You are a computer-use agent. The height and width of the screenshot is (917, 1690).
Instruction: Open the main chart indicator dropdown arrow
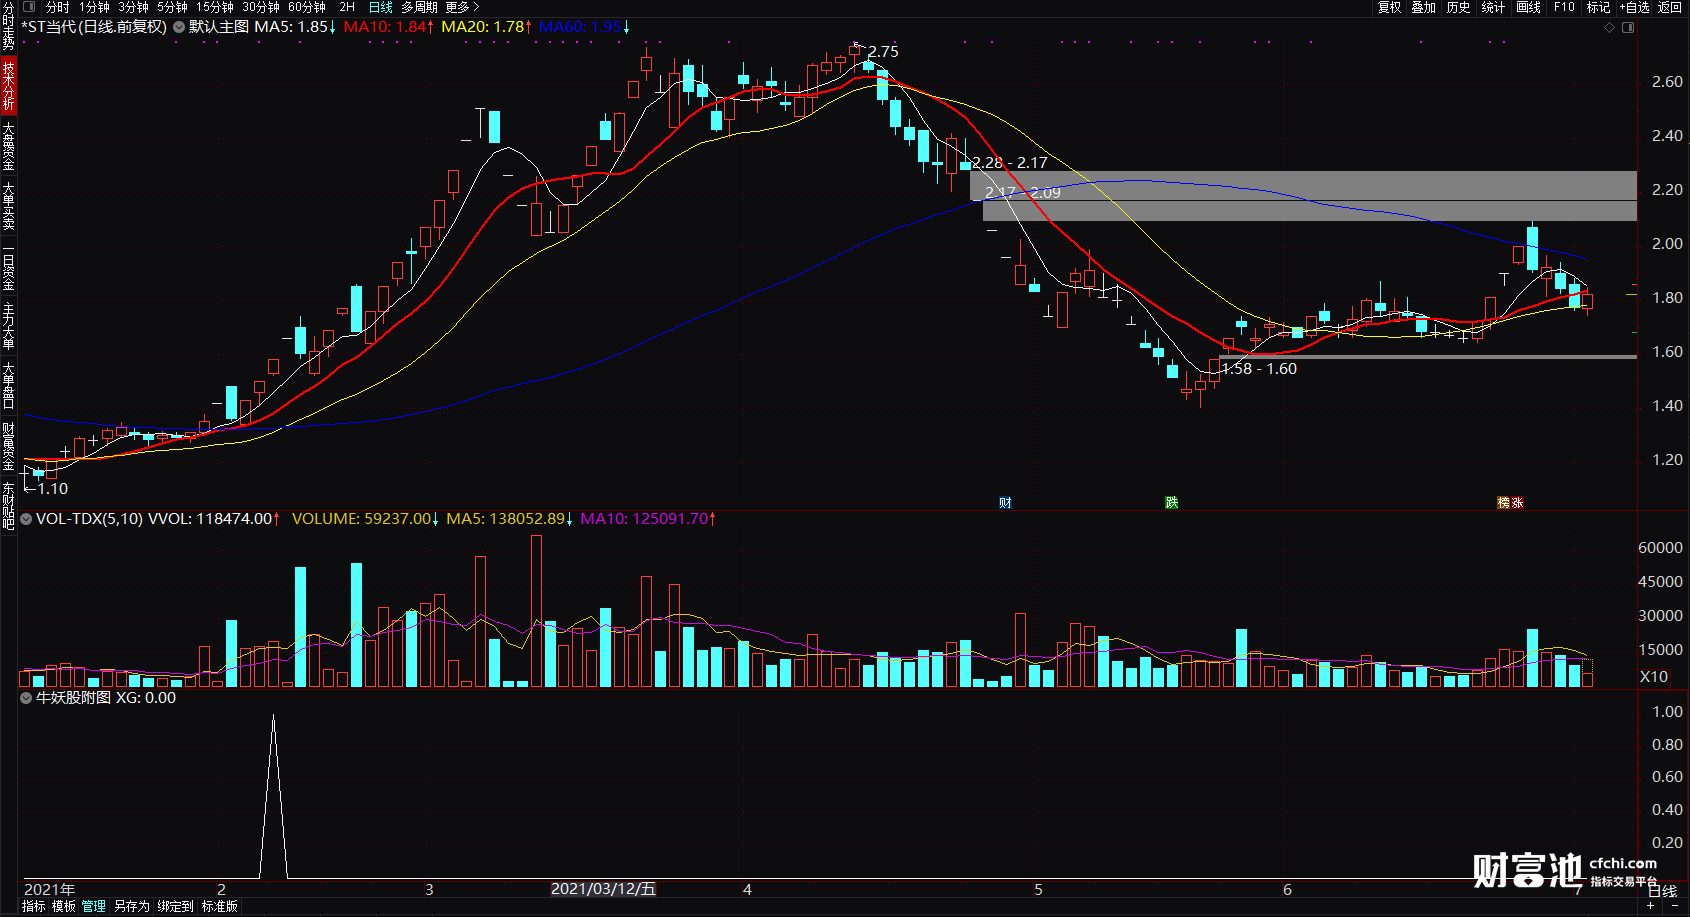coord(179,27)
